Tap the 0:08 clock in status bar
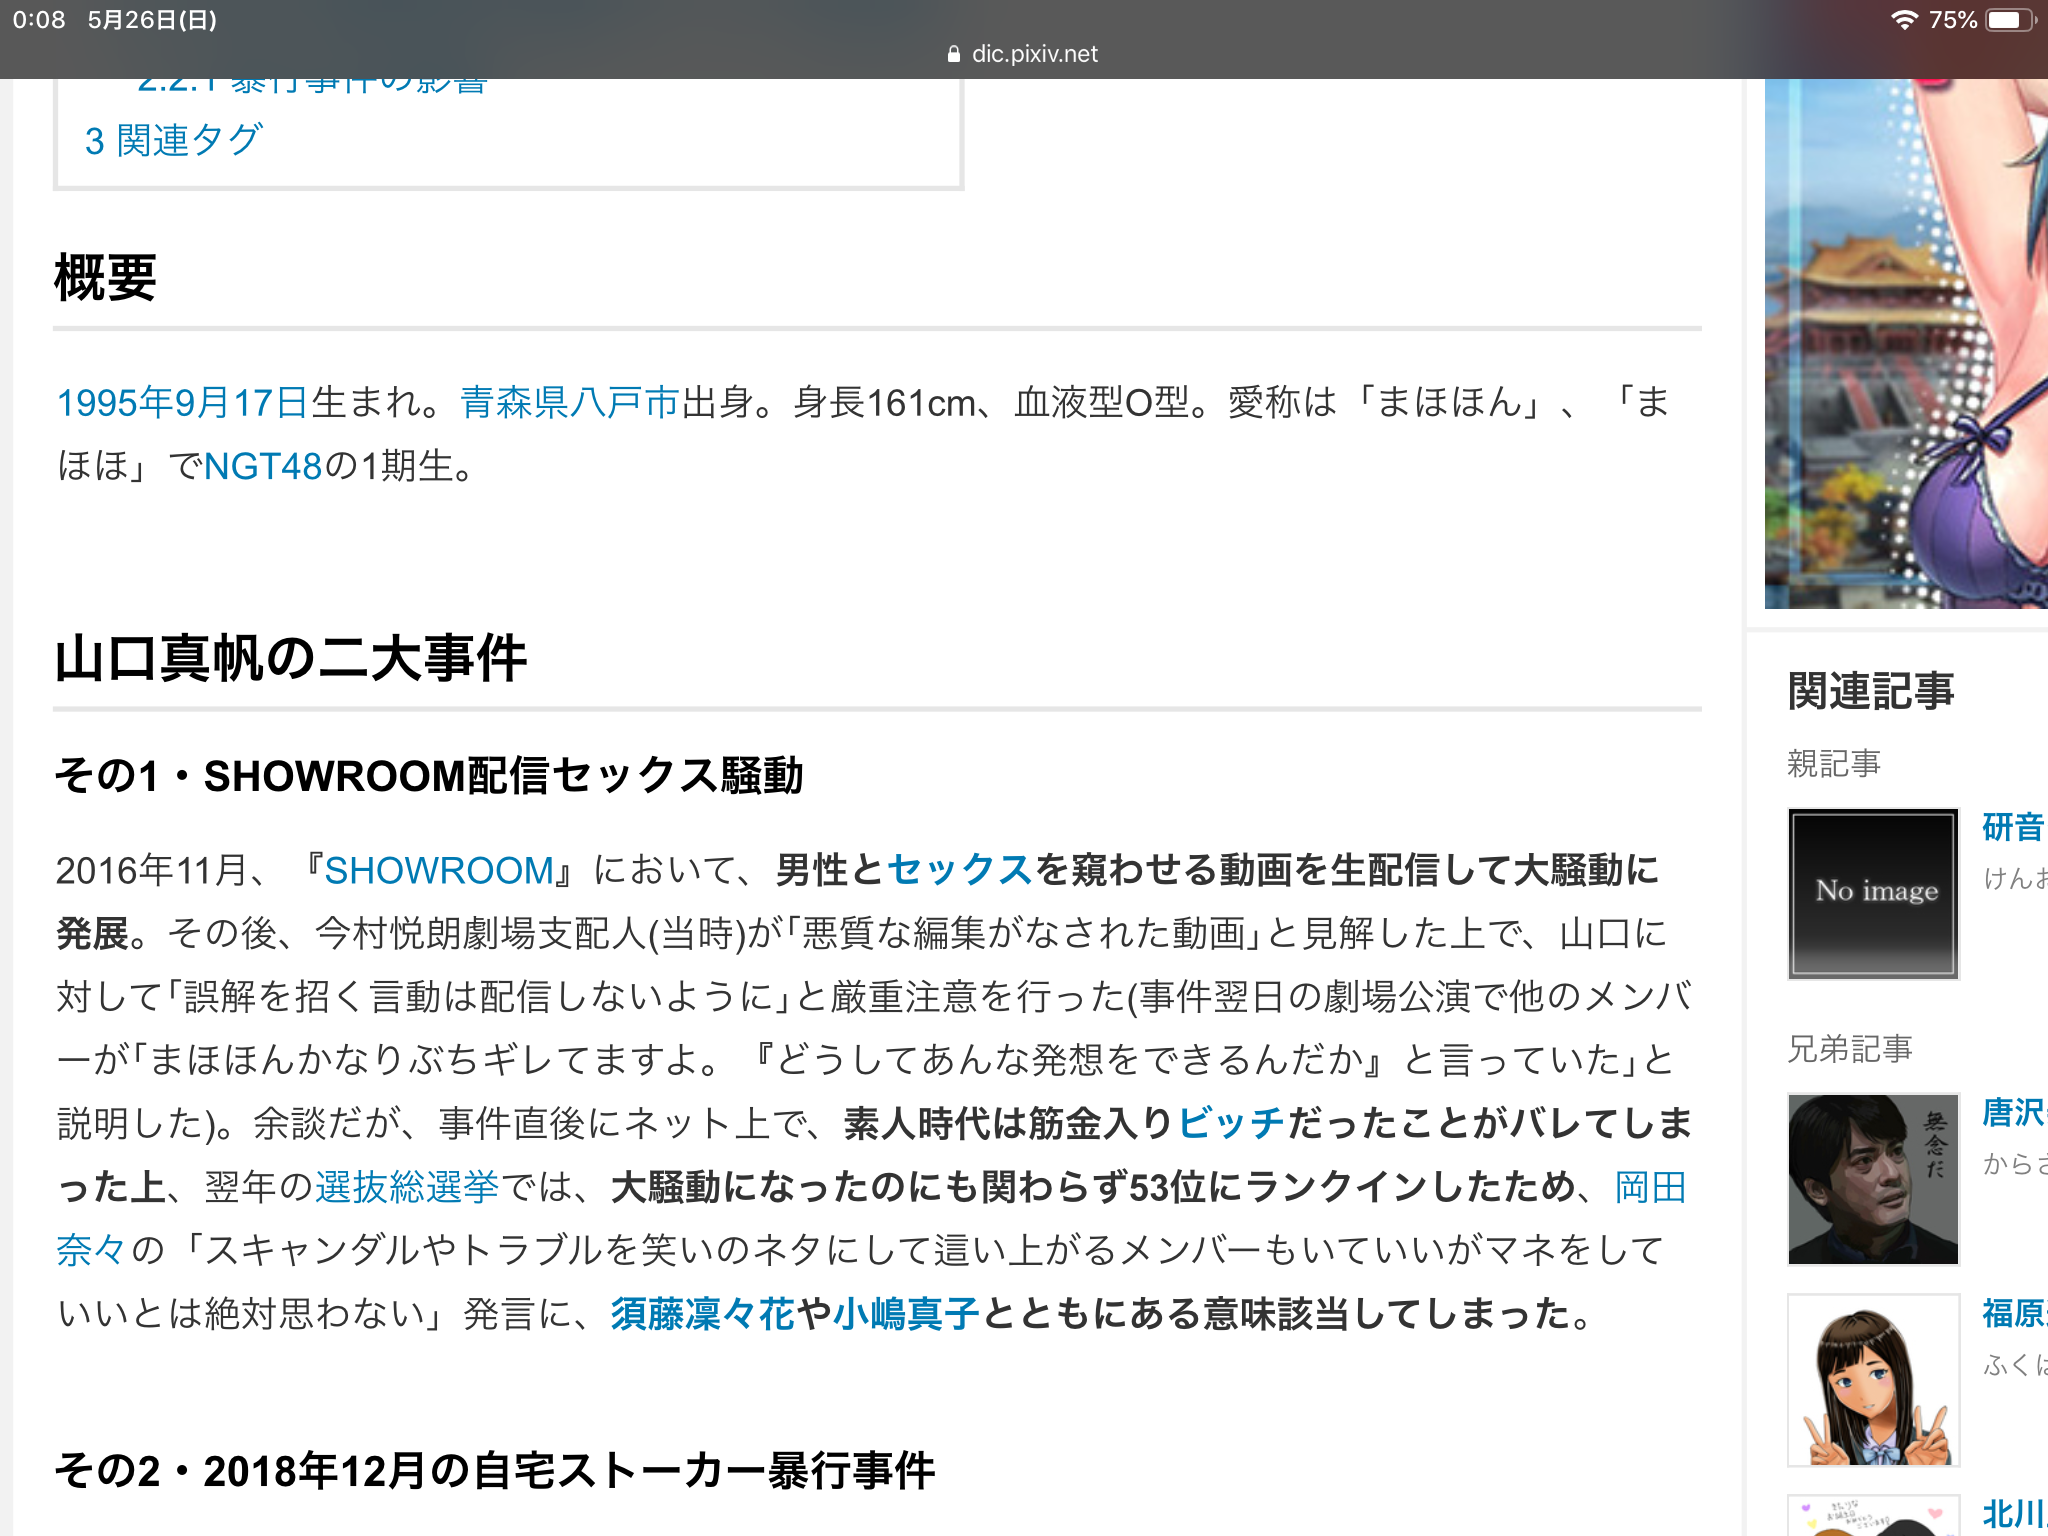2048x1536 pixels. tap(39, 20)
